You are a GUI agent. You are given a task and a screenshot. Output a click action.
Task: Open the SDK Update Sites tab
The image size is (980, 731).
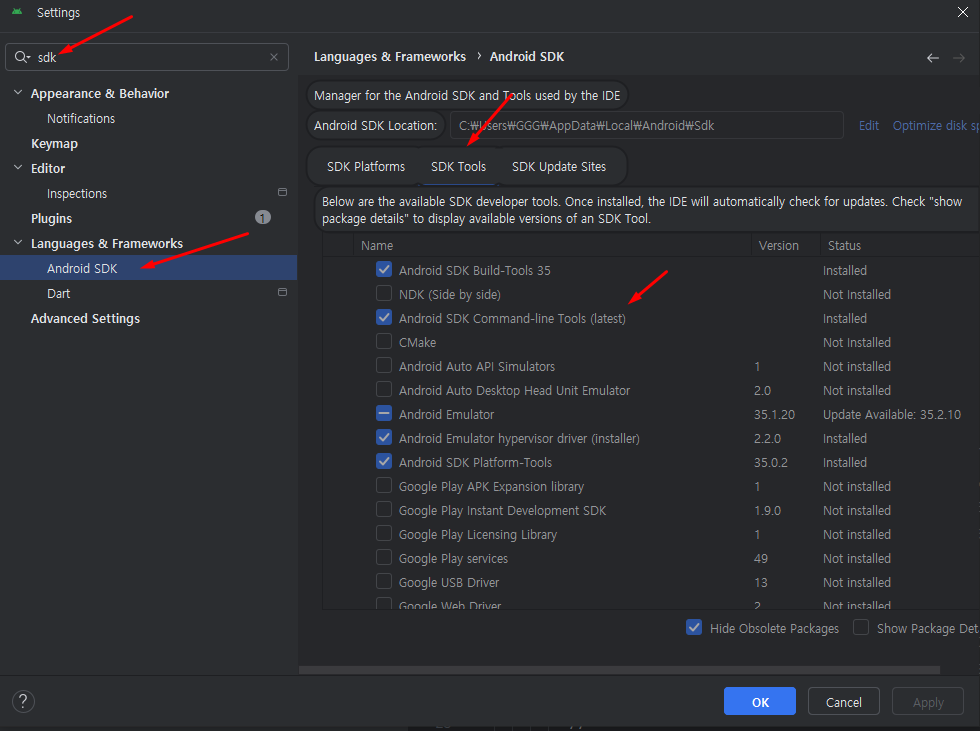(559, 167)
